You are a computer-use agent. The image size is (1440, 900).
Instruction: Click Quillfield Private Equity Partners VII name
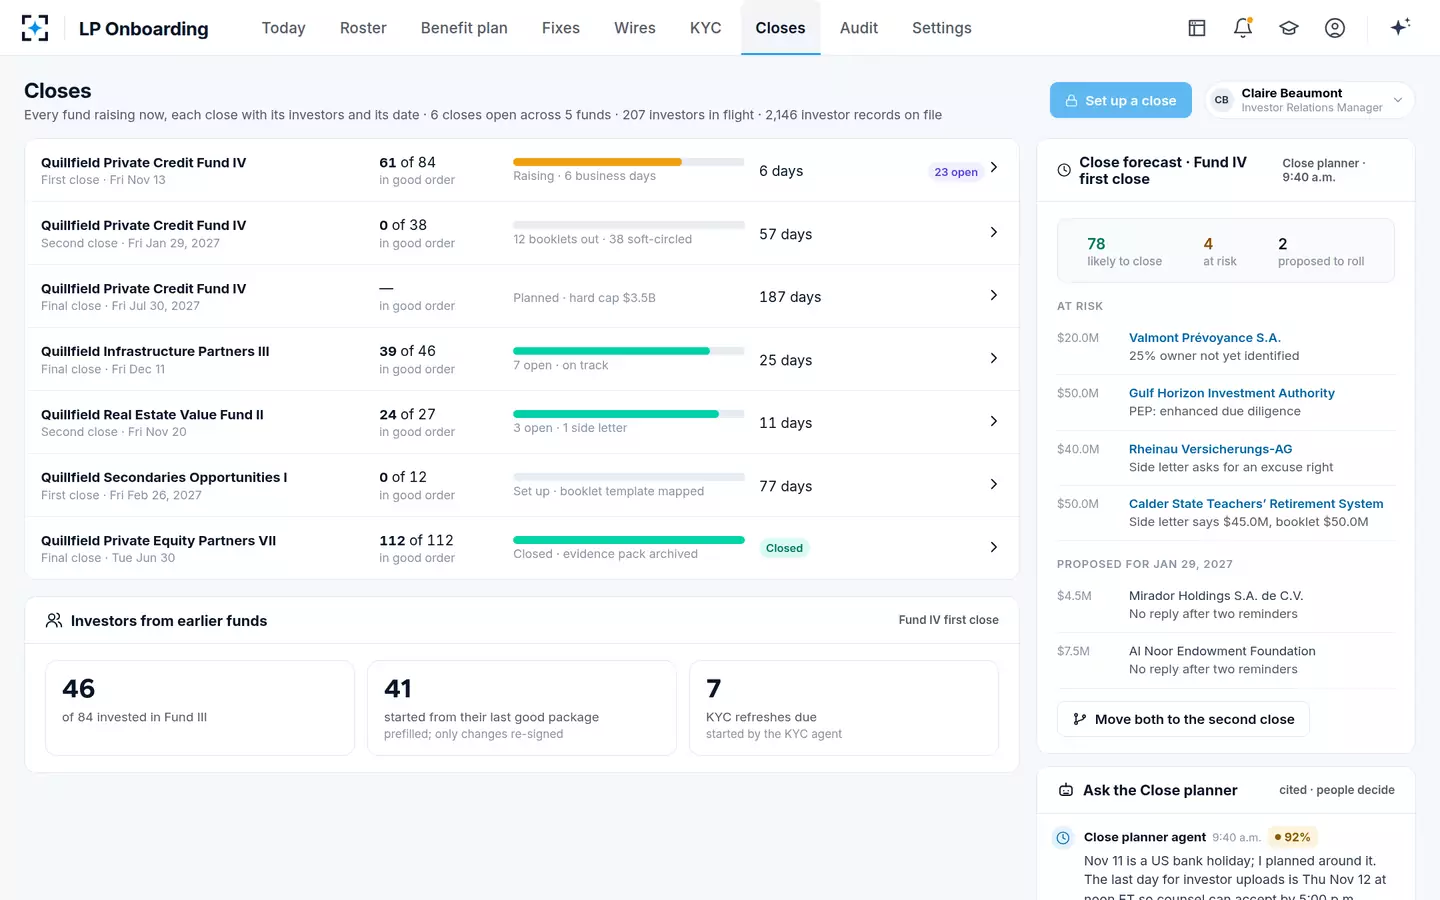point(158,540)
